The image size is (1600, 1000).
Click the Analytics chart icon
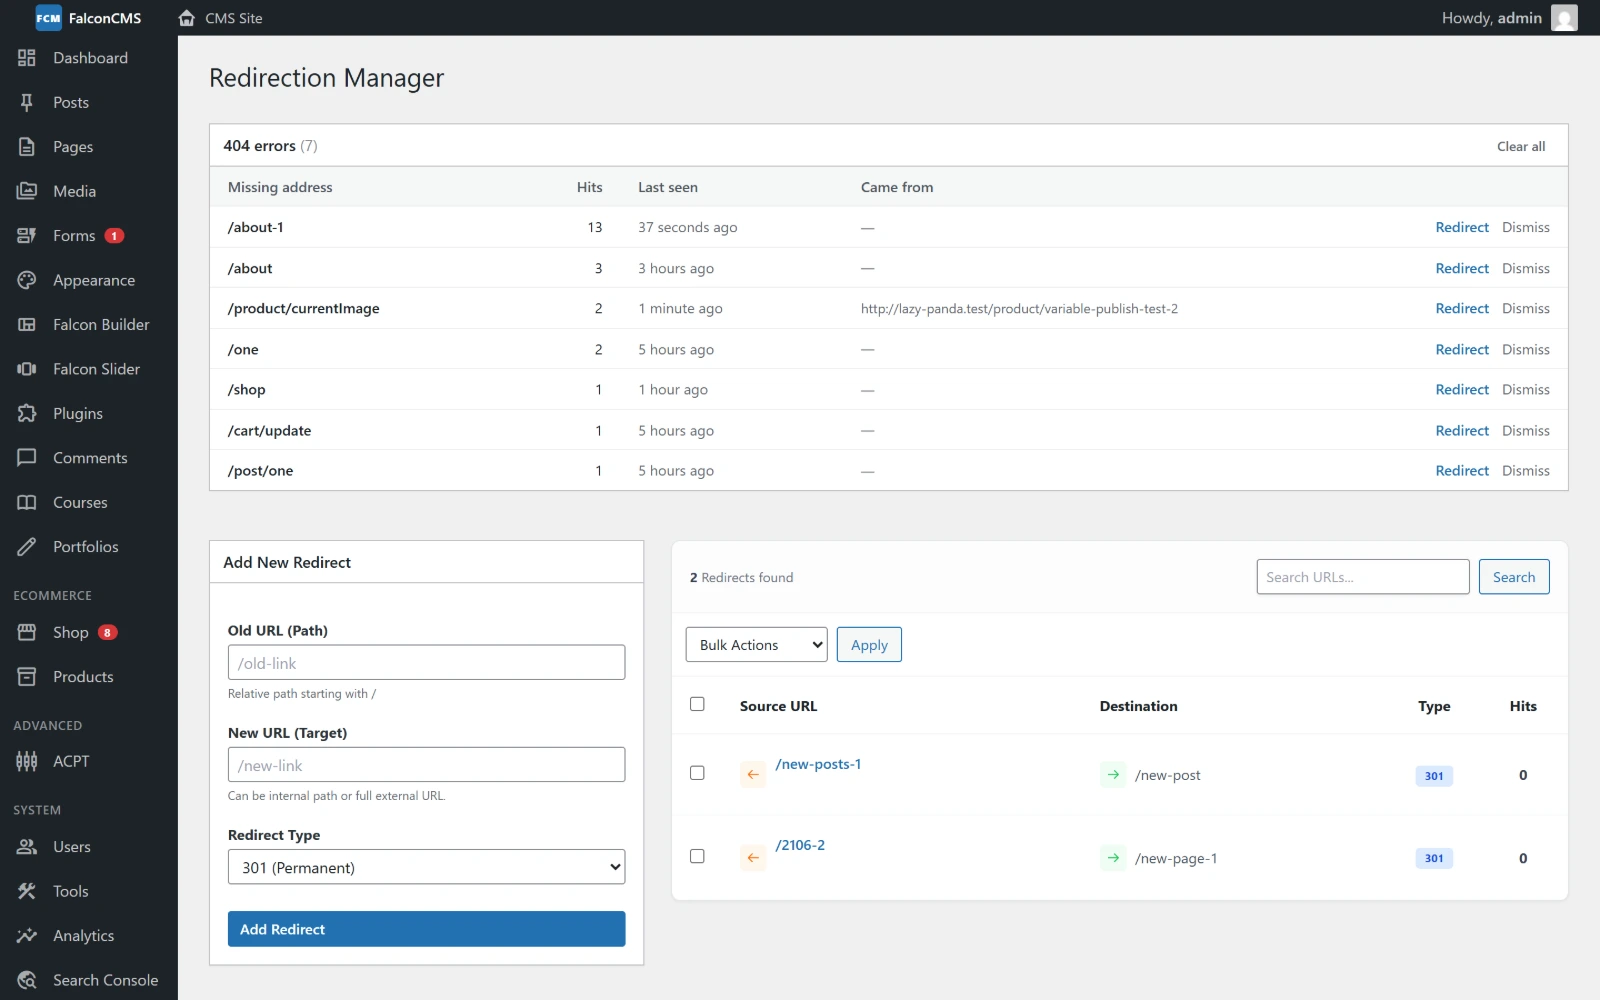pos(27,936)
